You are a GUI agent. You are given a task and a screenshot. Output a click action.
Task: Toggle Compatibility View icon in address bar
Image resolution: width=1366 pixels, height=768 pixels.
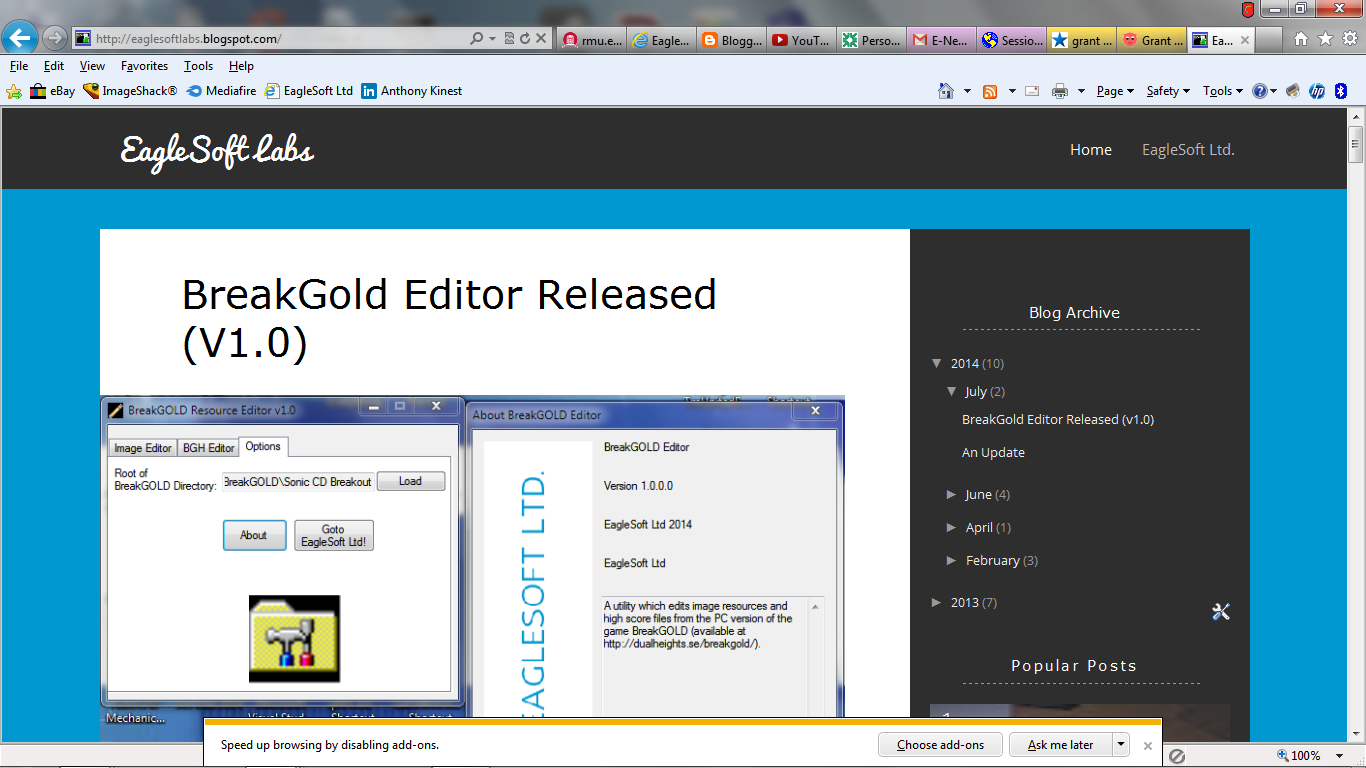[509, 39]
